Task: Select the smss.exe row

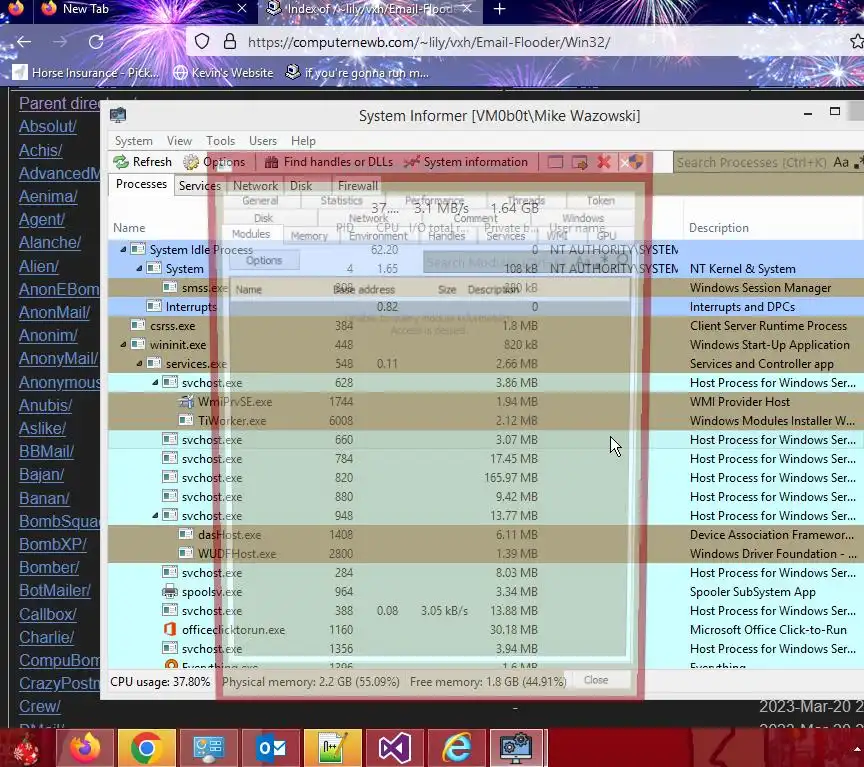Action: click(486, 288)
